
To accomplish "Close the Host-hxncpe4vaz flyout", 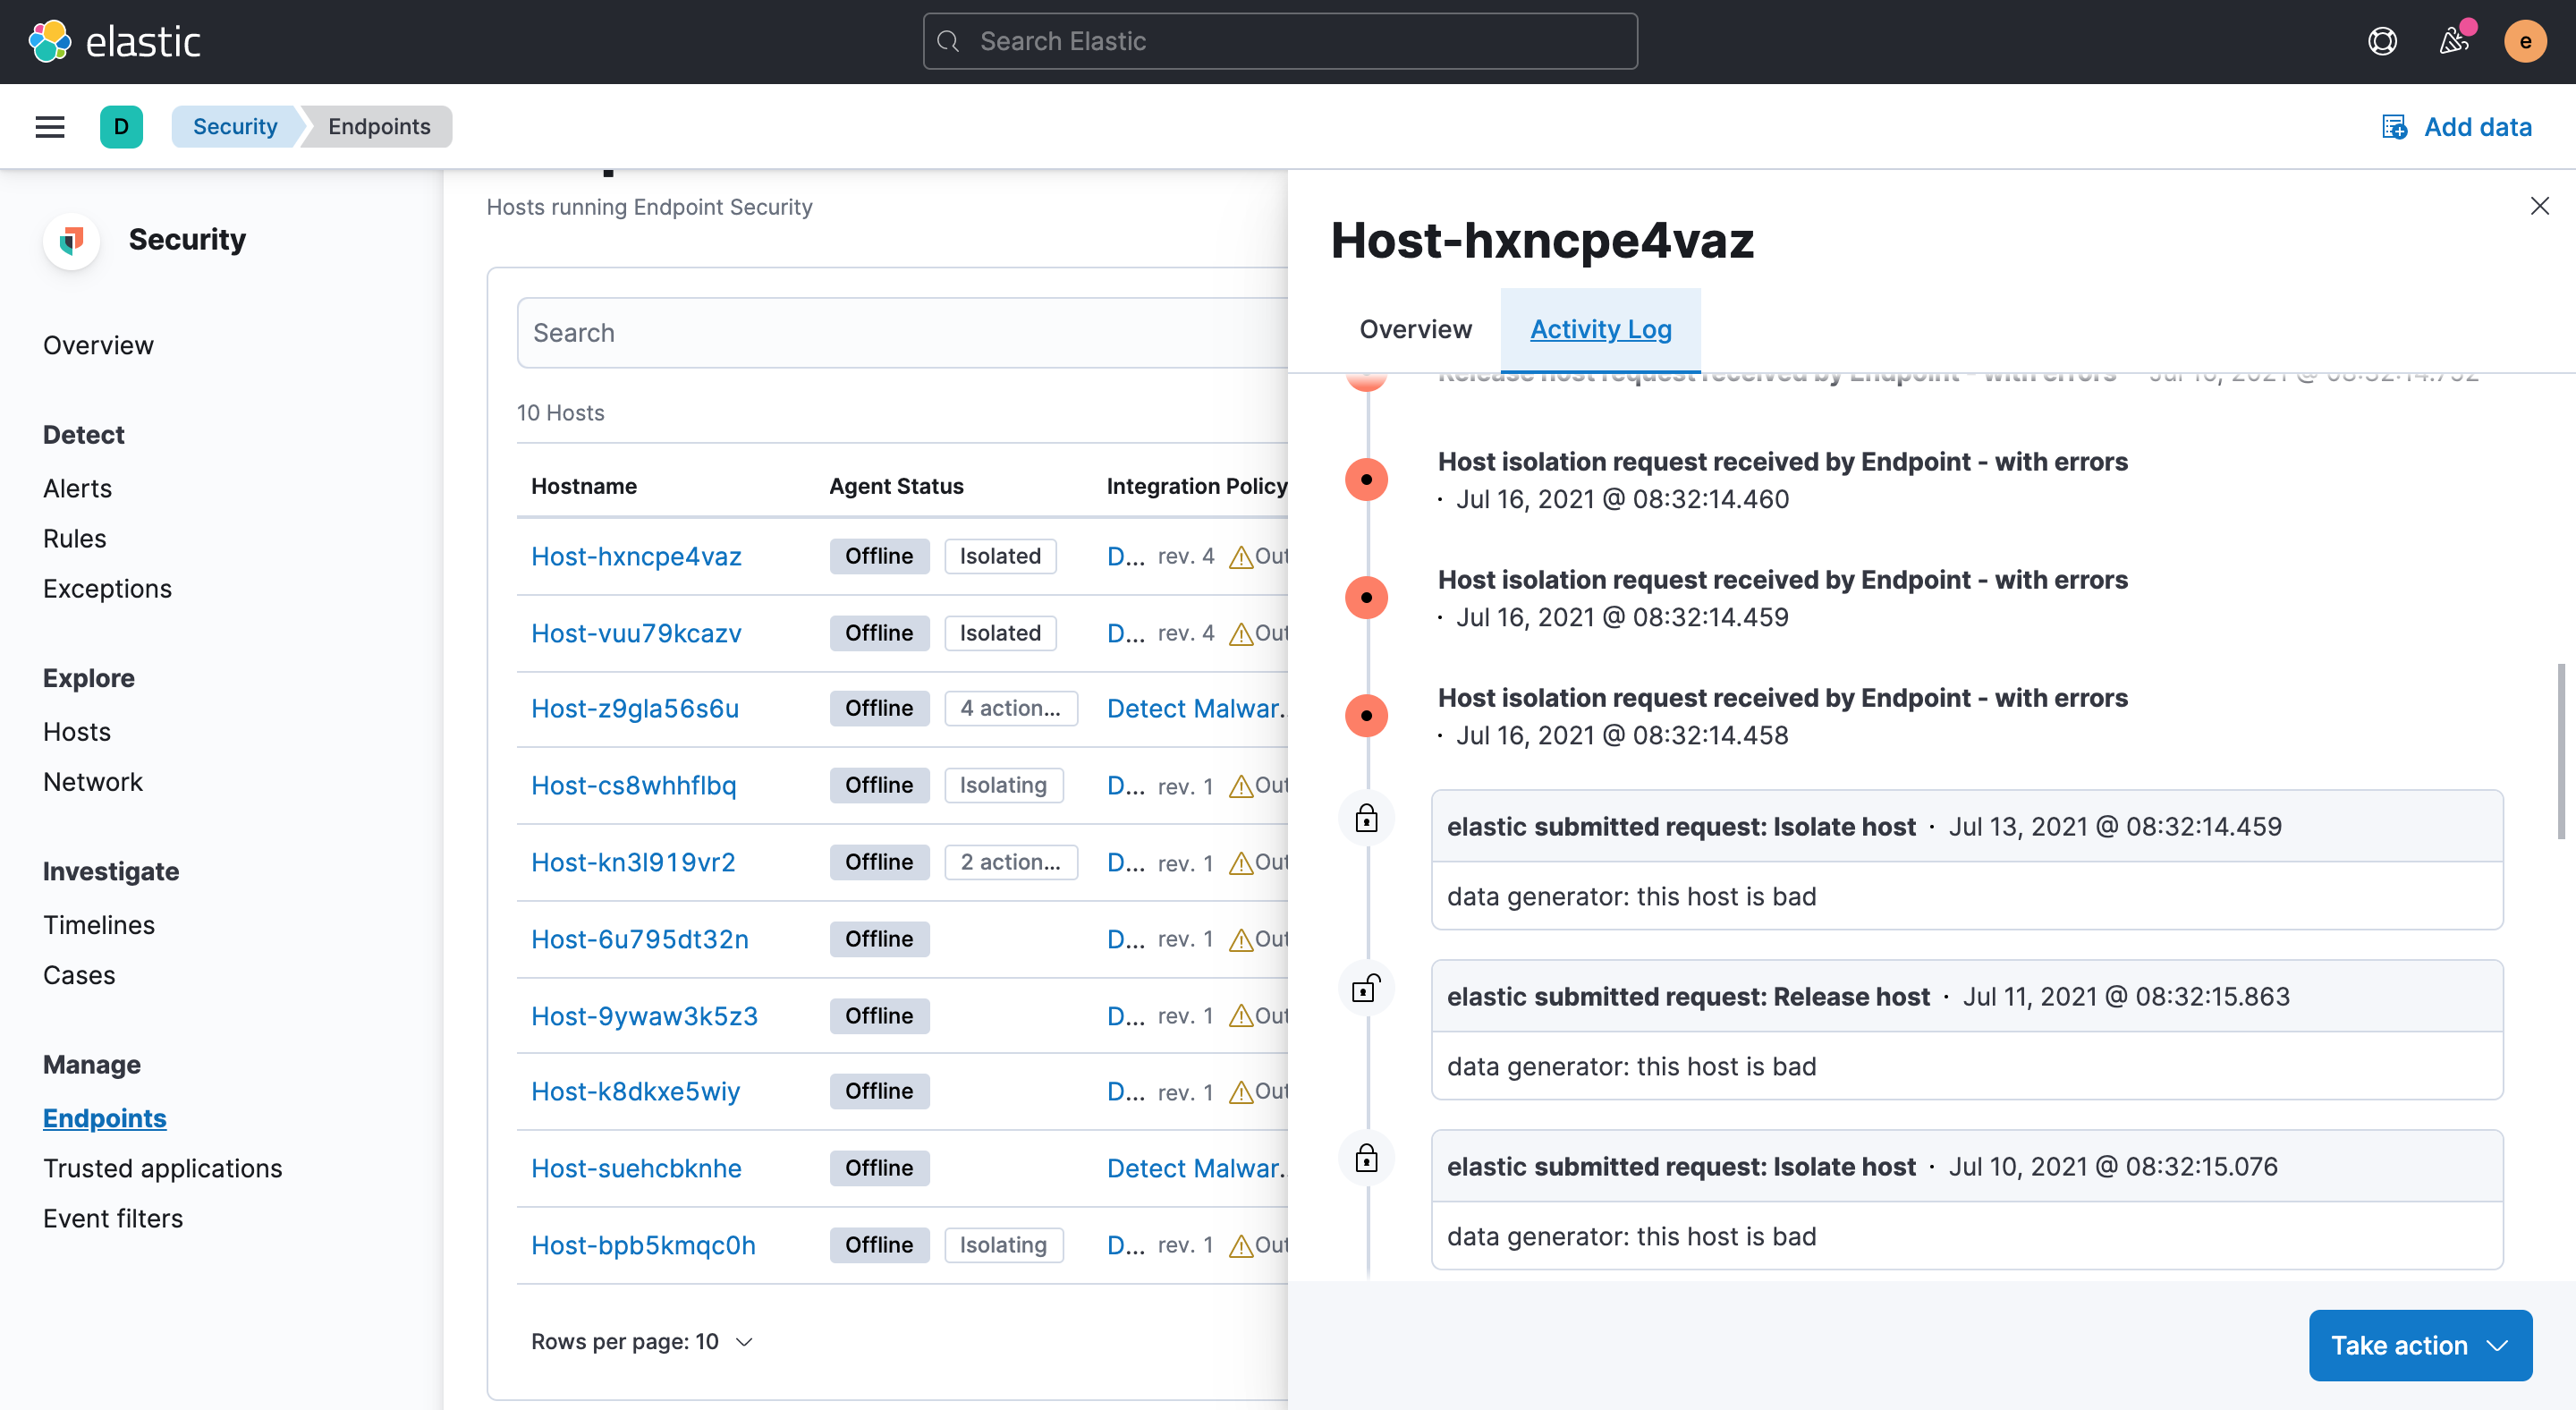I will [x=2539, y=206].
